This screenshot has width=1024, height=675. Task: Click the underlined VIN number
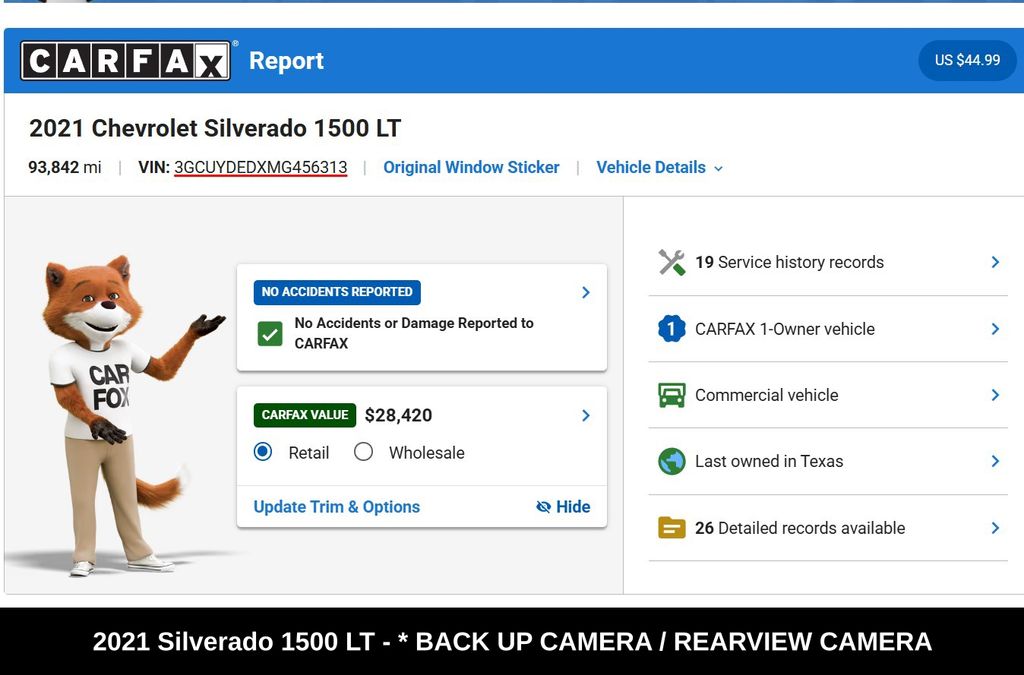tap(260, 168)
